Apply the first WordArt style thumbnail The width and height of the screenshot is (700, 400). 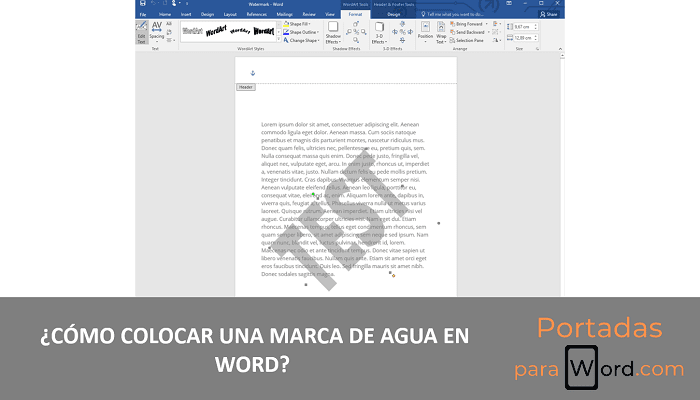(192, 31)
